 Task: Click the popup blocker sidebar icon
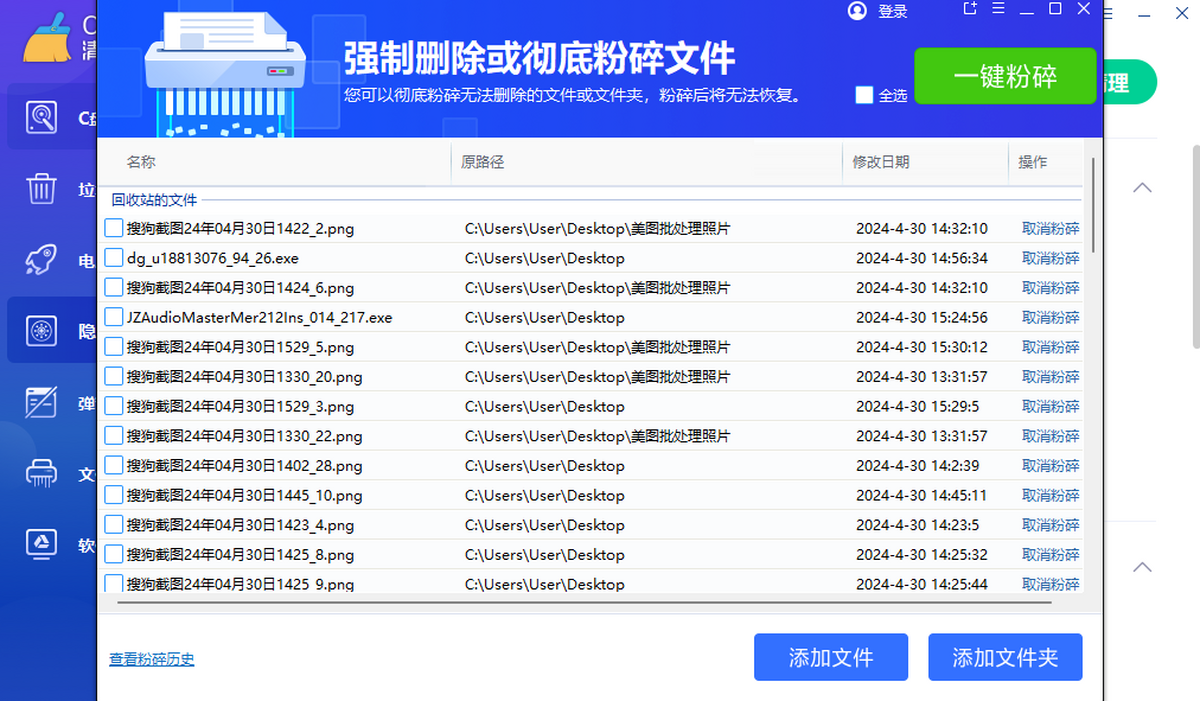[41, 403]
